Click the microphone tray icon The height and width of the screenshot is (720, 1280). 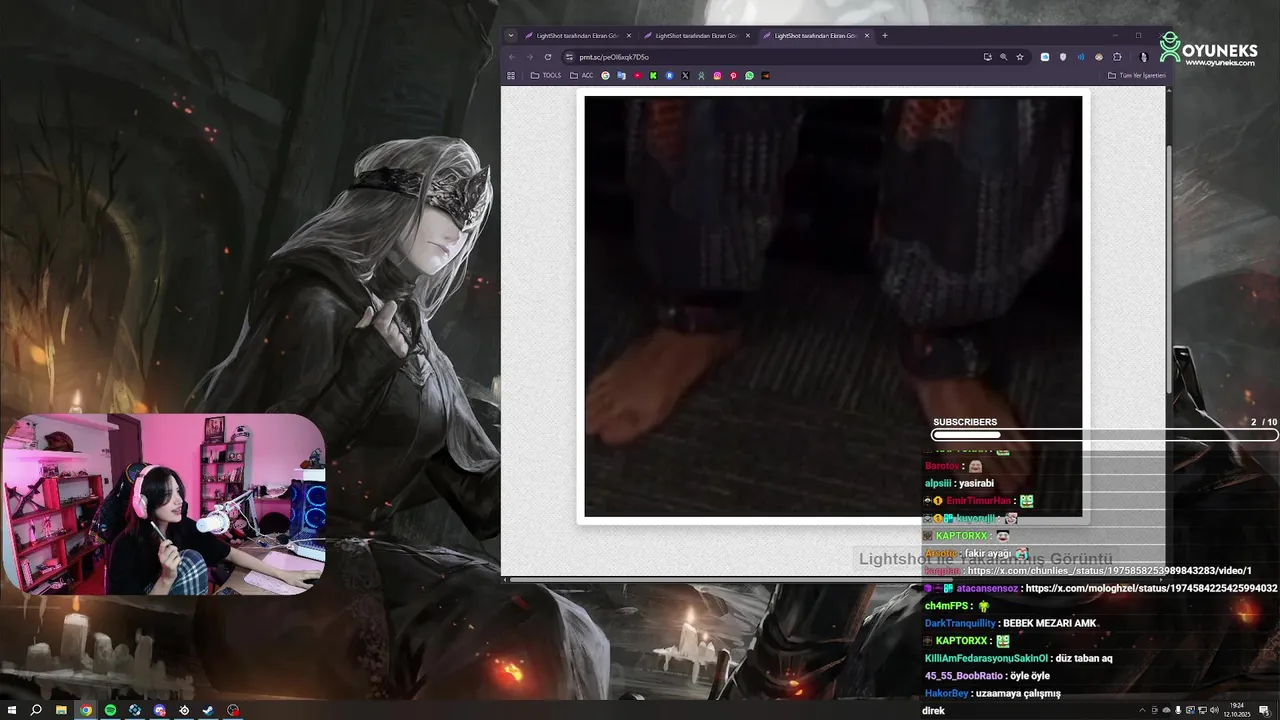pos(1178,710)
